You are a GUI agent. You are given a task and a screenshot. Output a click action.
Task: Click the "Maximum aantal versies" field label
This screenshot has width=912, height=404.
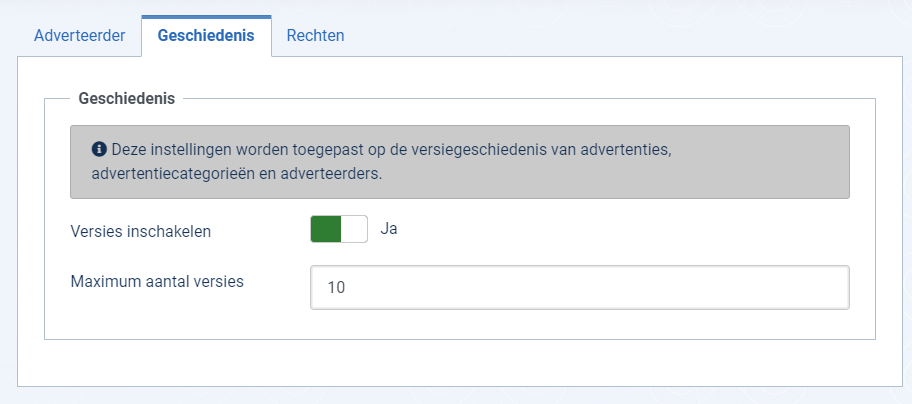point(157,282)
